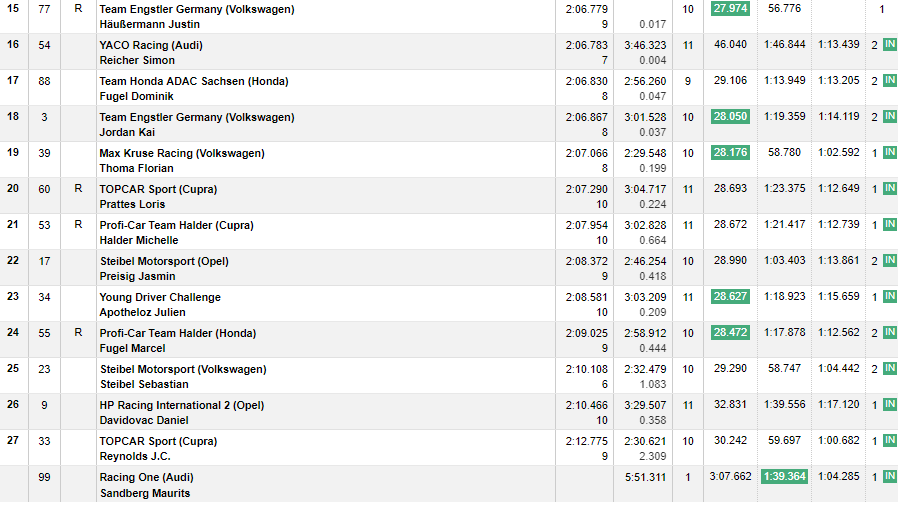The height and width of the screenshot is (505, 905).
Task: Click position 25 of Steibel Sebastian
Action: tap(13, 369)
